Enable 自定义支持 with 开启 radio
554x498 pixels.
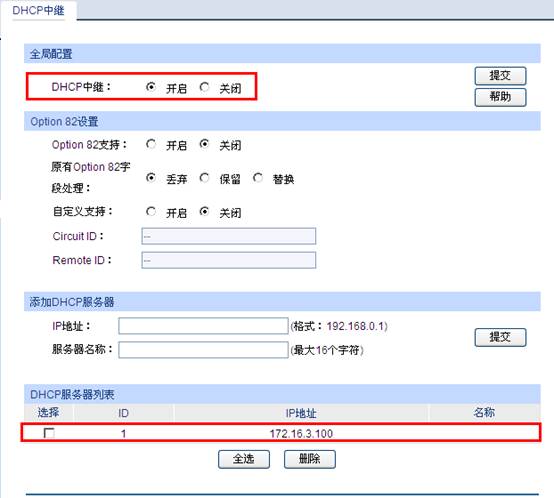pyautogui.click(x=151, y=212)
